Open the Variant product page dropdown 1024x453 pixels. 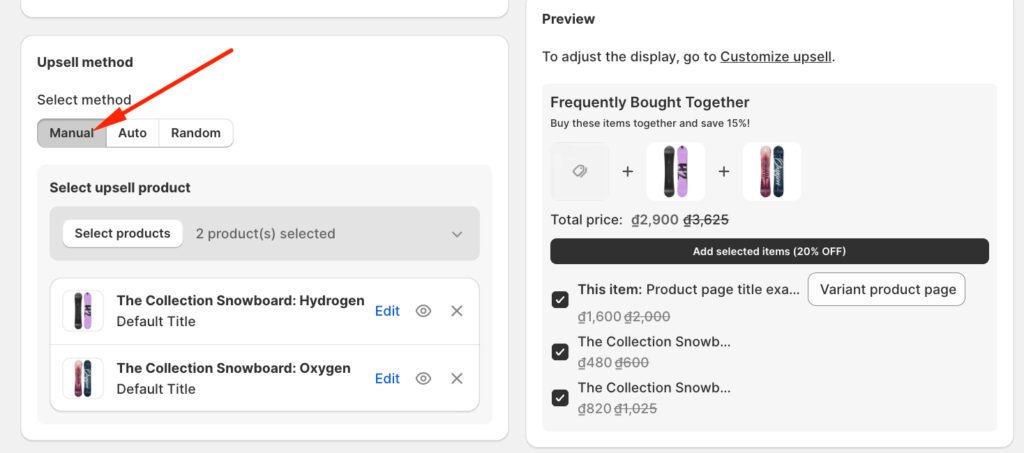(887, 289)
